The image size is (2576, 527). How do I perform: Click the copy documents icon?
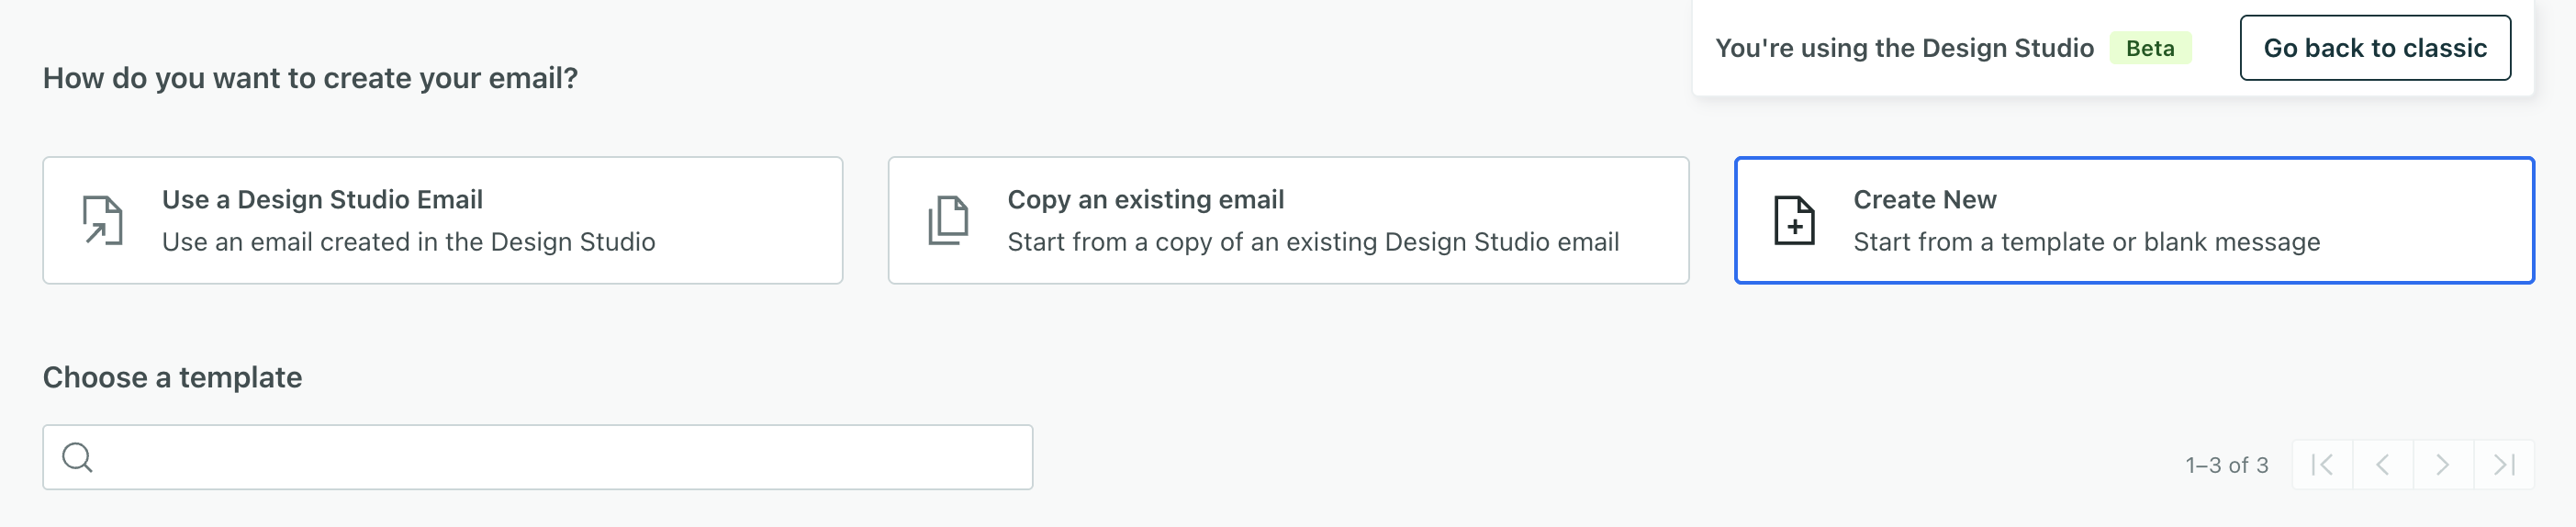click(948, 220)
